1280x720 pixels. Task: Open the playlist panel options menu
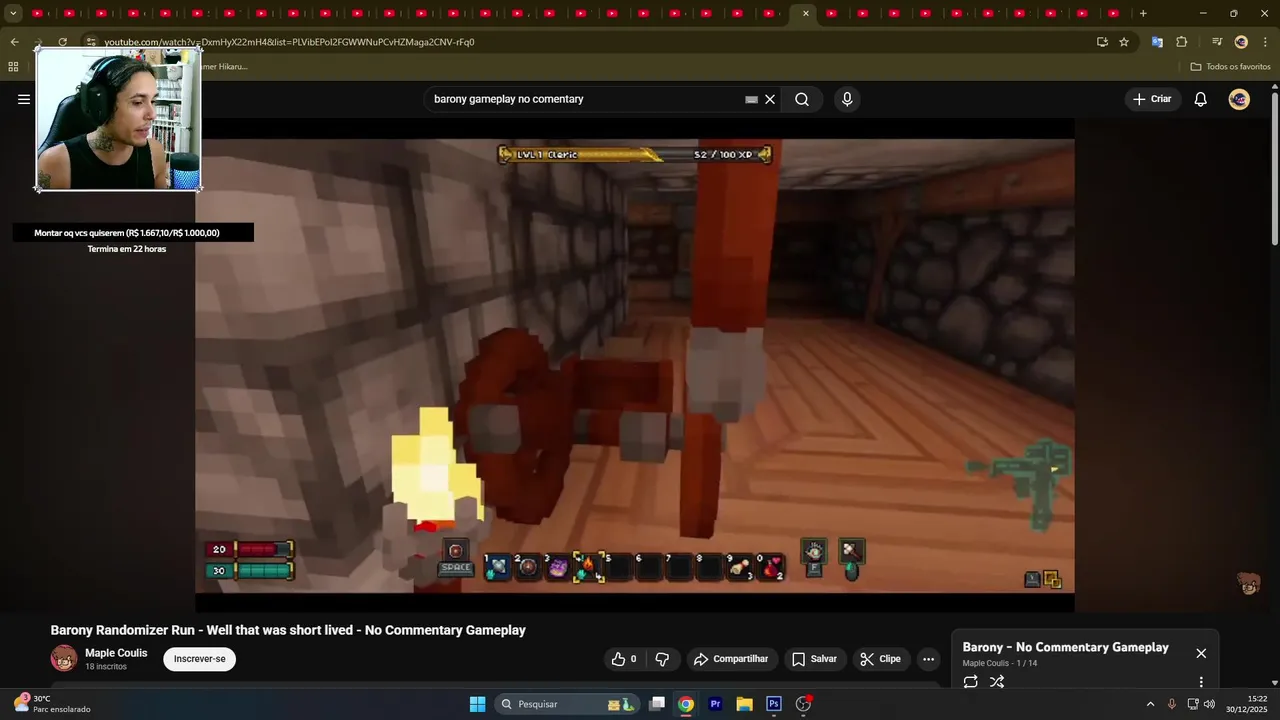click(1201, 682)
